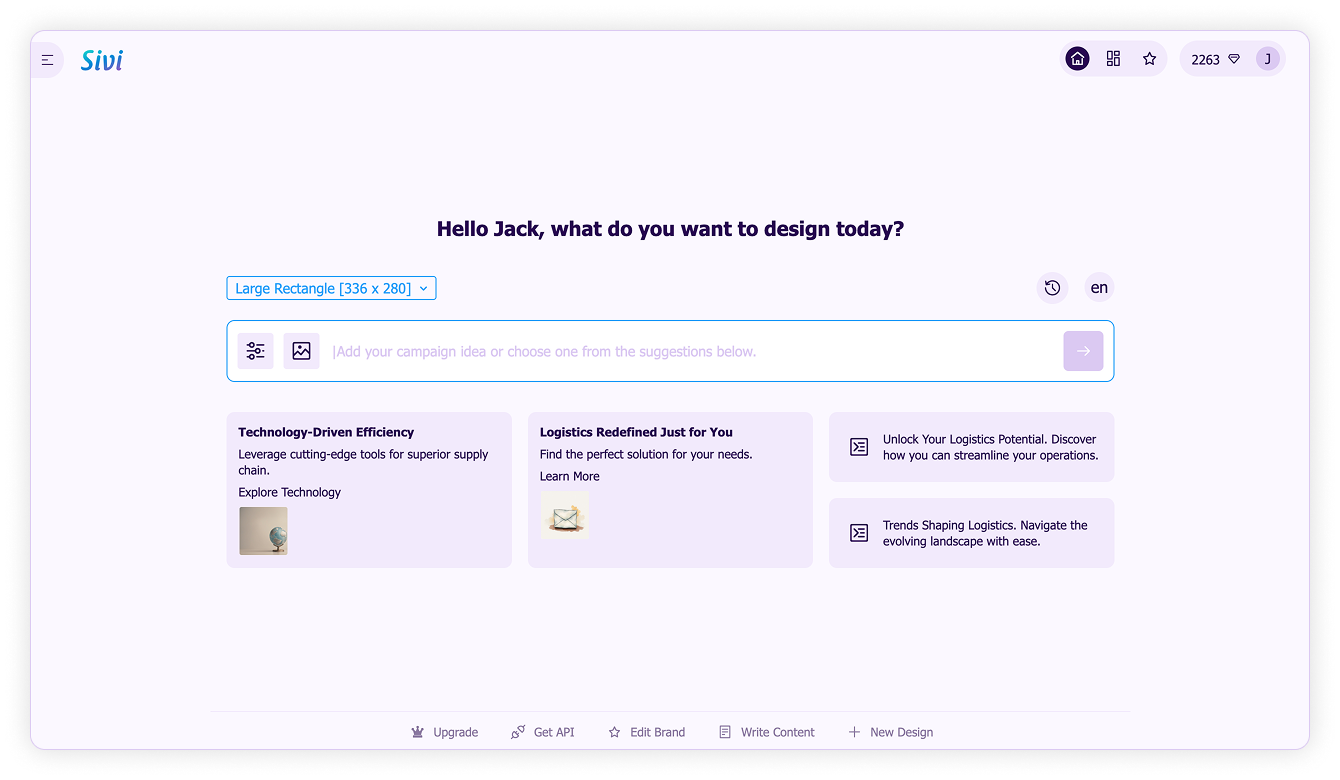Open the J user profile avatar
Image resolution: width=1340 pixels, height=780 pixels.
click(1268, 59)
